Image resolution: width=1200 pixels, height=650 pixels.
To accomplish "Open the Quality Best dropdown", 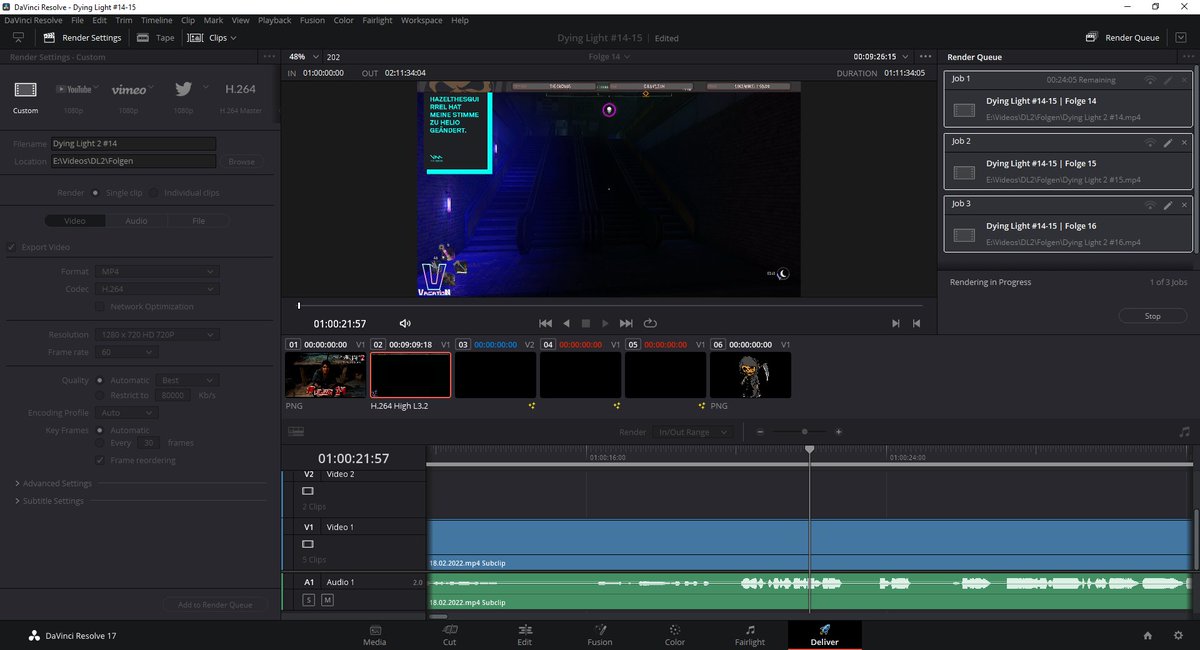I will coord(188,380).
